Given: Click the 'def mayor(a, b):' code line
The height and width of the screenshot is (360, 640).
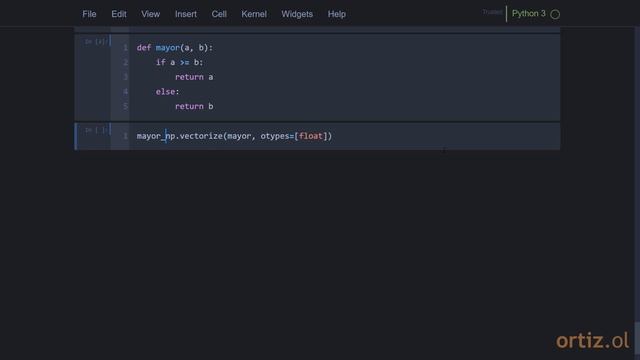Looking at the screenshot, I should click(175, 48).
